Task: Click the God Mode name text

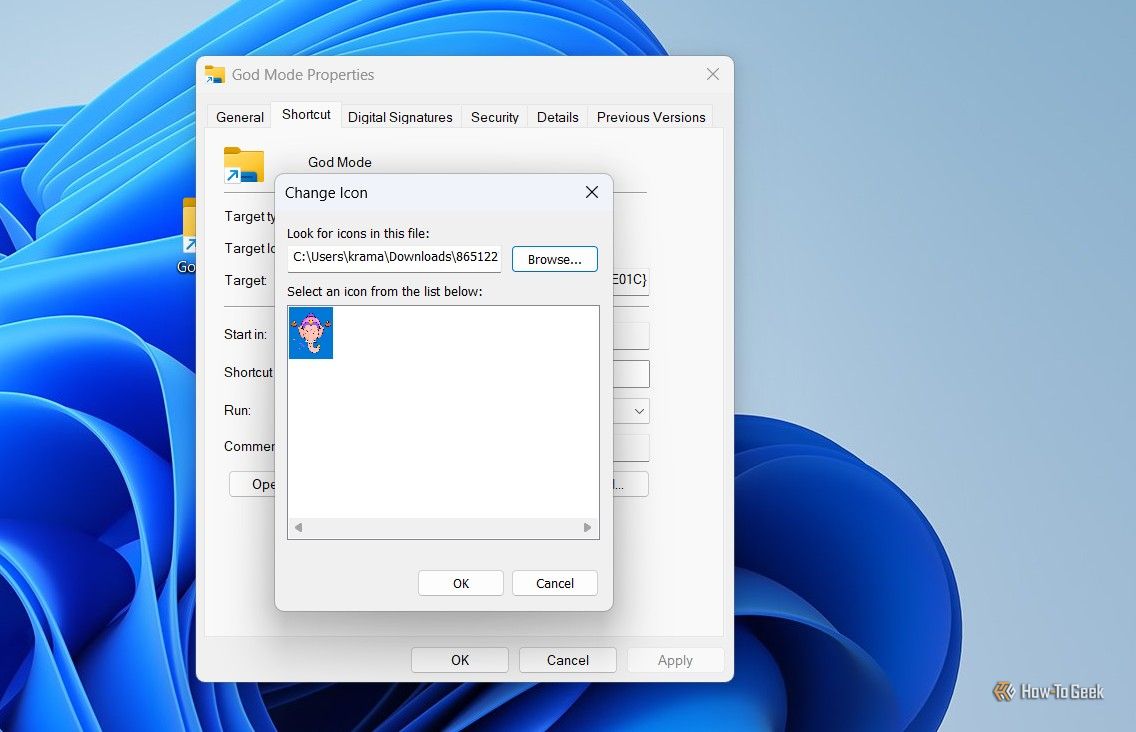Action: (340, 162)
